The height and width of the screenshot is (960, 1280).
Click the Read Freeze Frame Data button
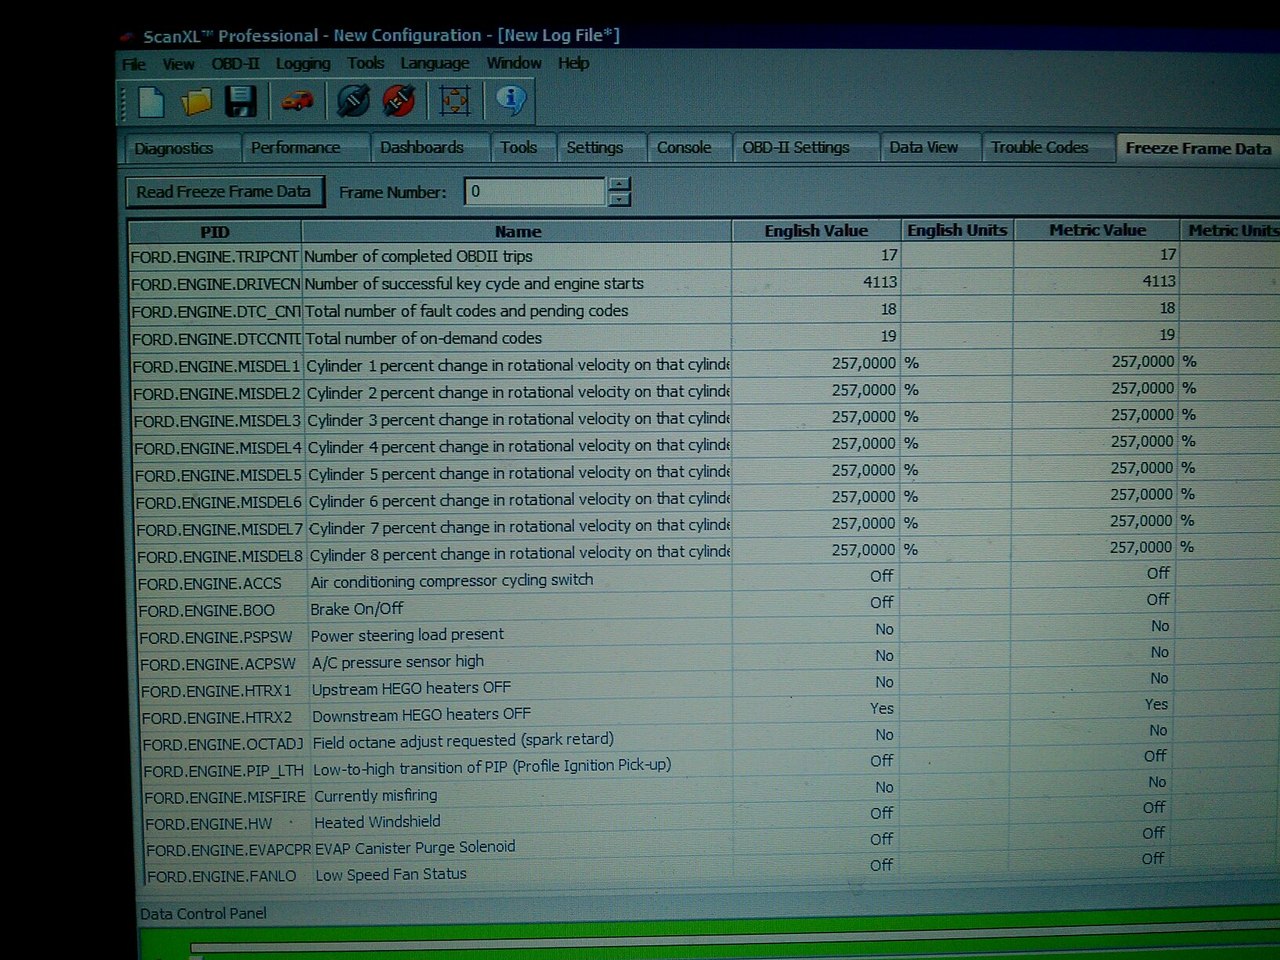[224, 192]
